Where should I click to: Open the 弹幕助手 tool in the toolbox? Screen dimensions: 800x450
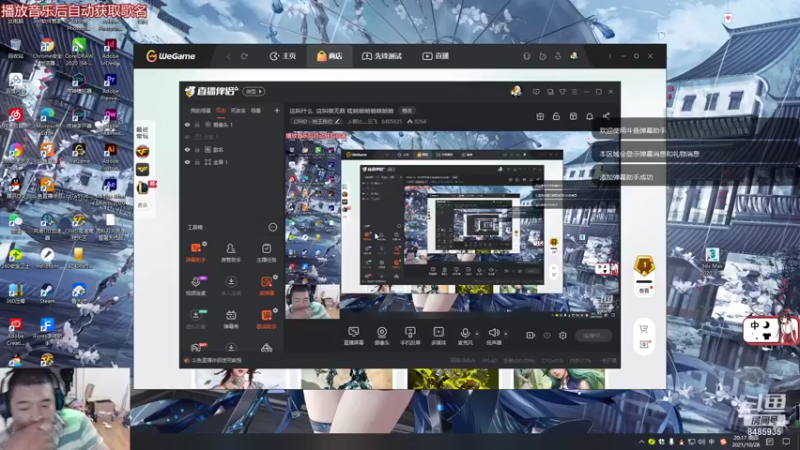[195, 253]
